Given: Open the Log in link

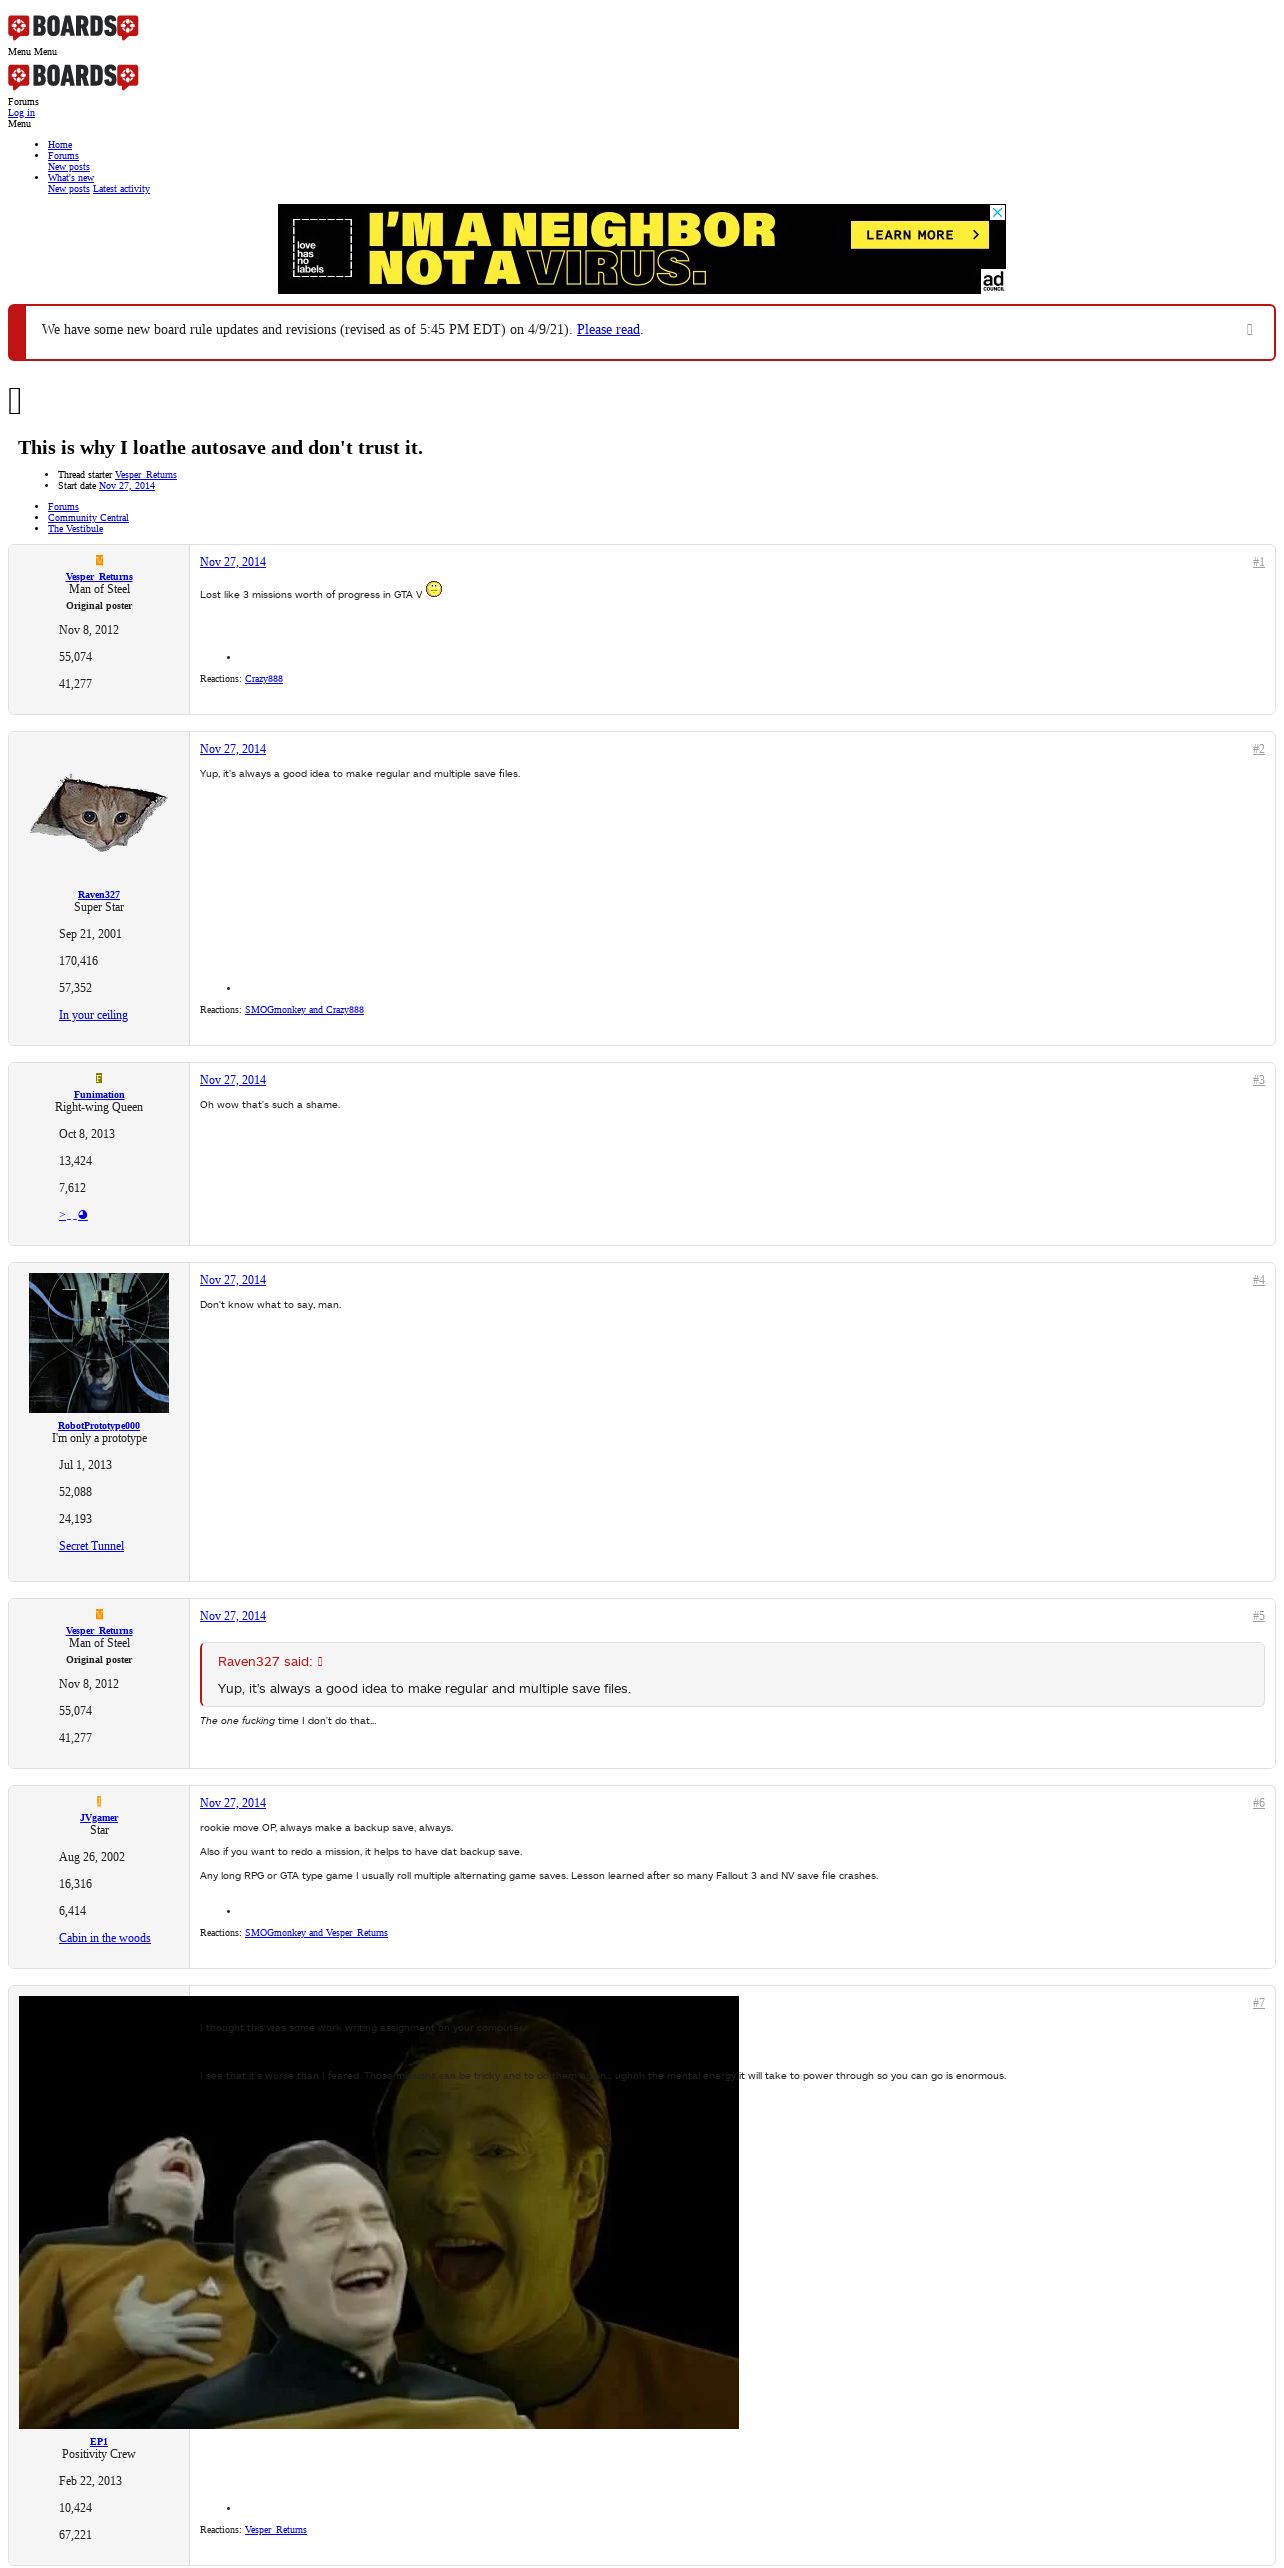Looking at the screenshot, I should (21, 113).
